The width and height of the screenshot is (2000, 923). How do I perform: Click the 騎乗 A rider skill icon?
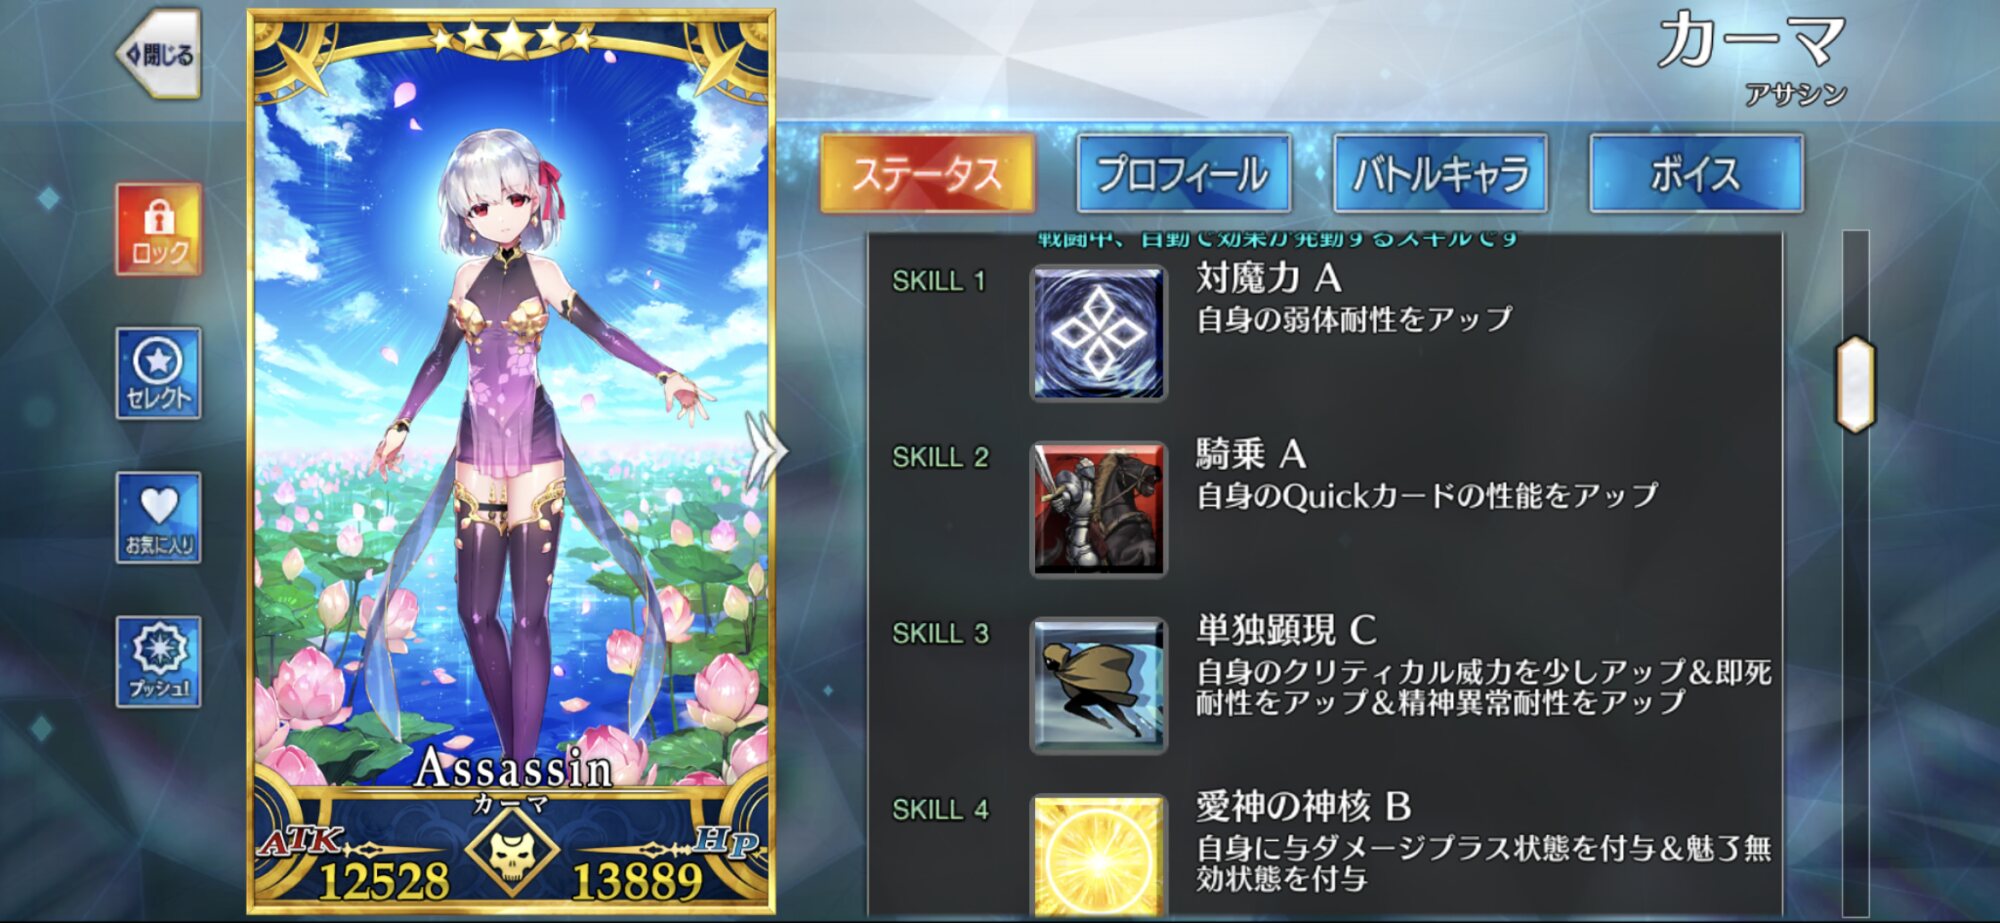[x=1099, y=509]
